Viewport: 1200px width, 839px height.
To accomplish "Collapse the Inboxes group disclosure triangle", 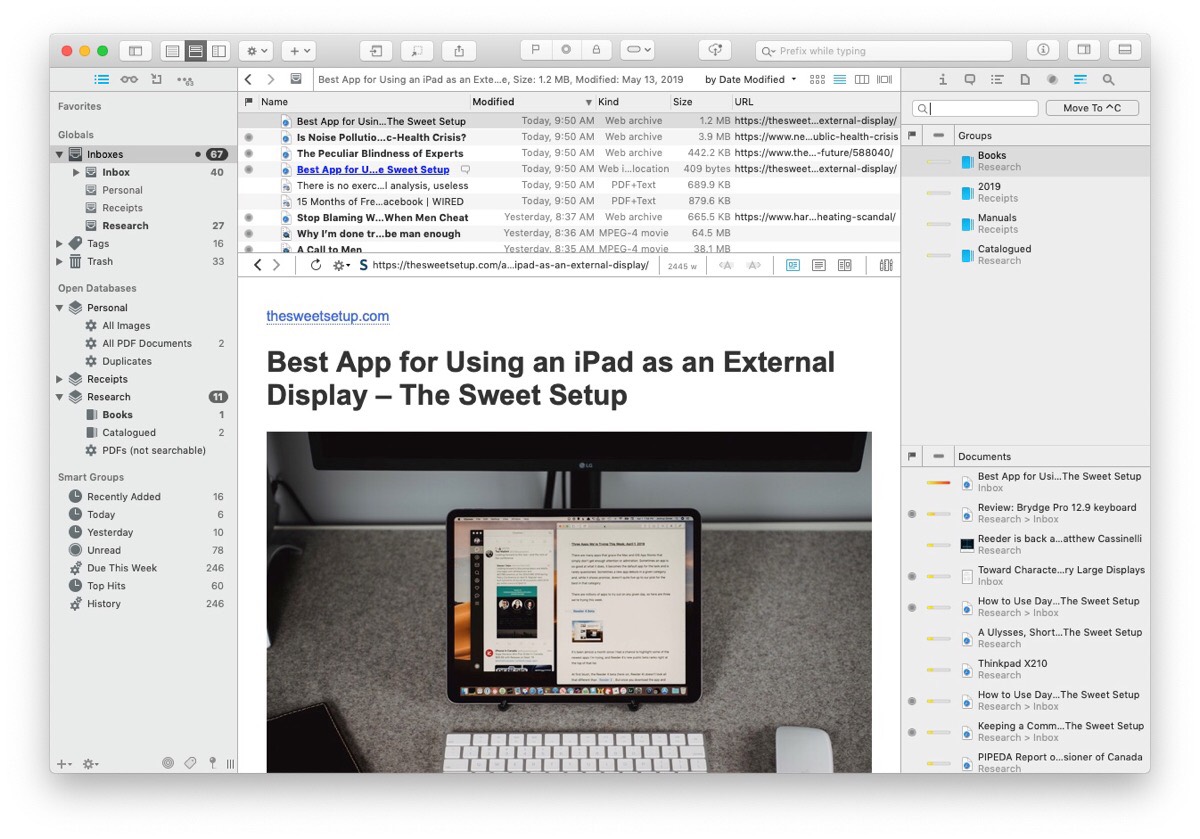I will 60,155.
